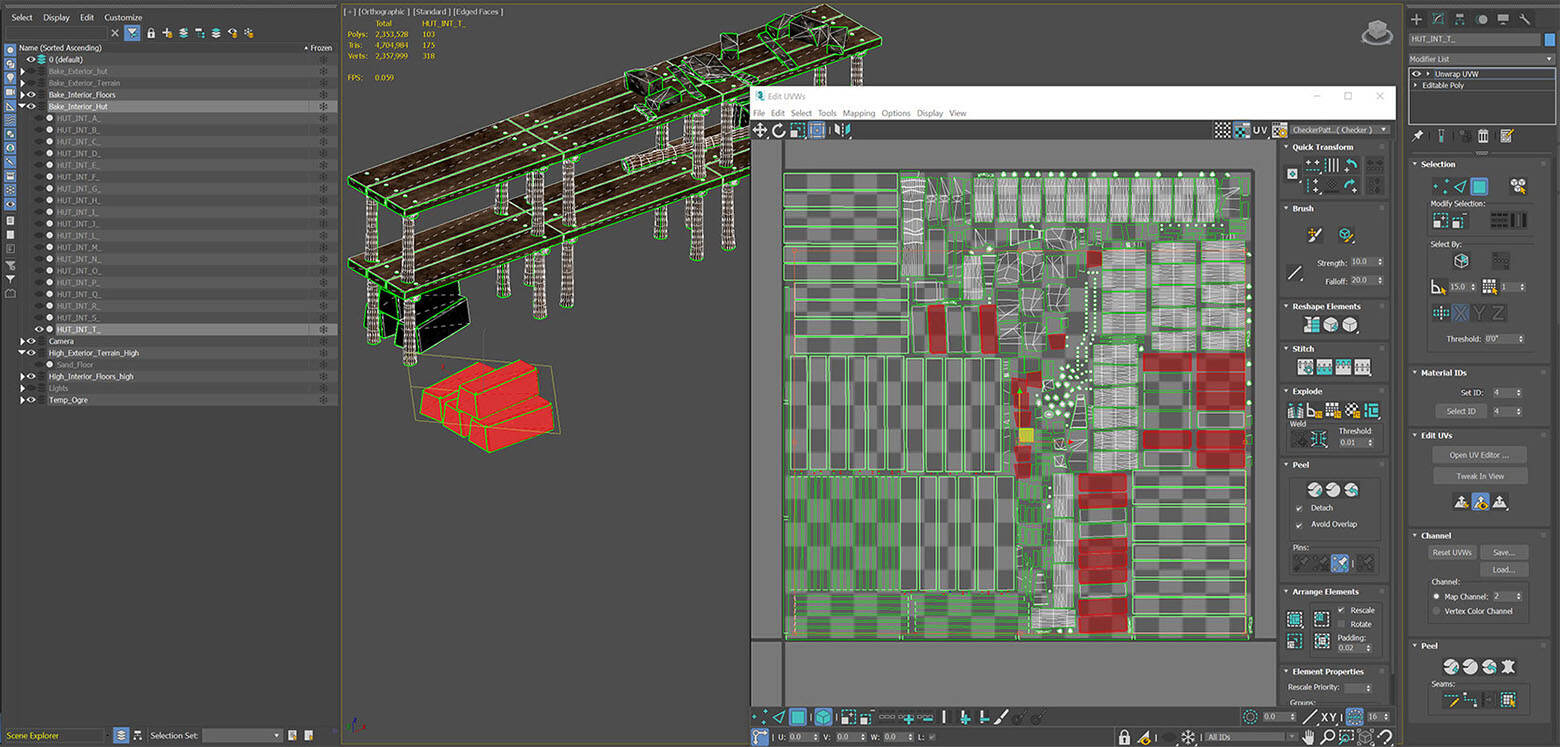The height and width of the screenshot is (747, 1560).
Task: Click the Tweak In View button
Action: click(1479, 476)
